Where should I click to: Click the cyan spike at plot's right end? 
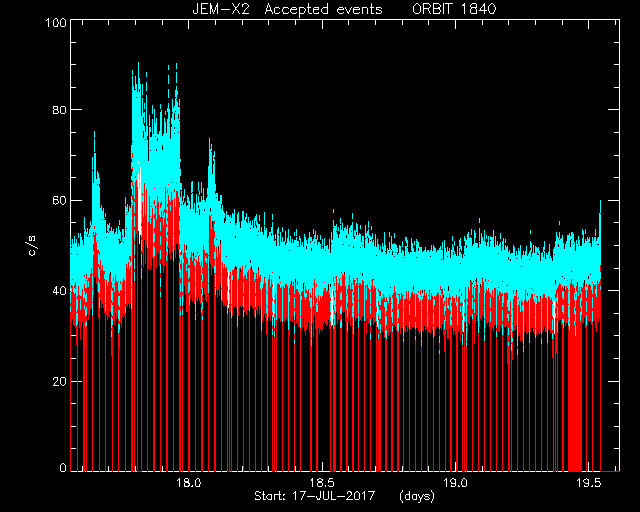(600, 220)
